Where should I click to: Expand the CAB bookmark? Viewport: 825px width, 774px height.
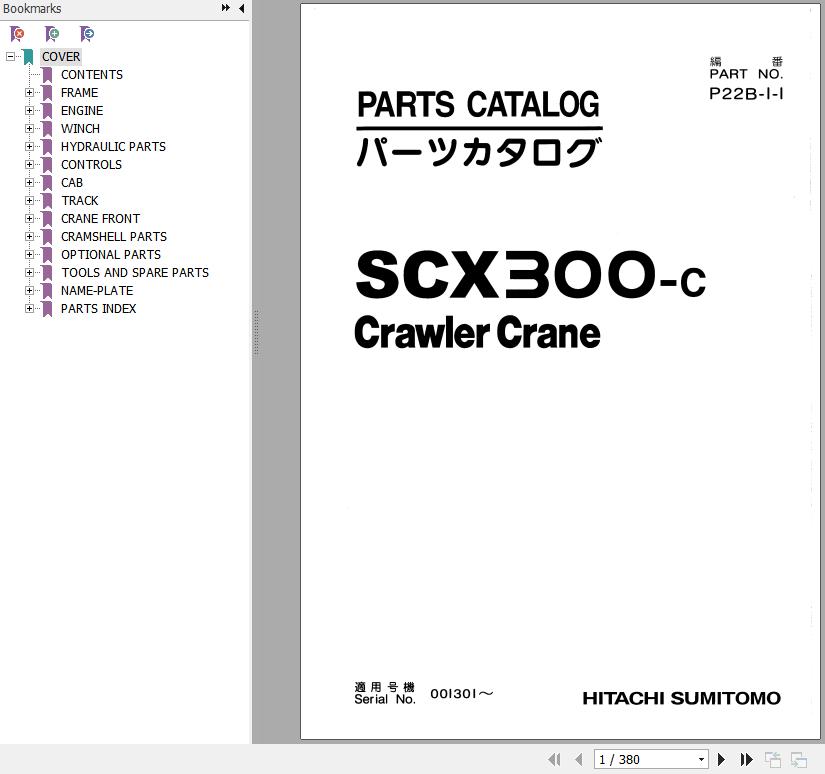click(29, 183)
